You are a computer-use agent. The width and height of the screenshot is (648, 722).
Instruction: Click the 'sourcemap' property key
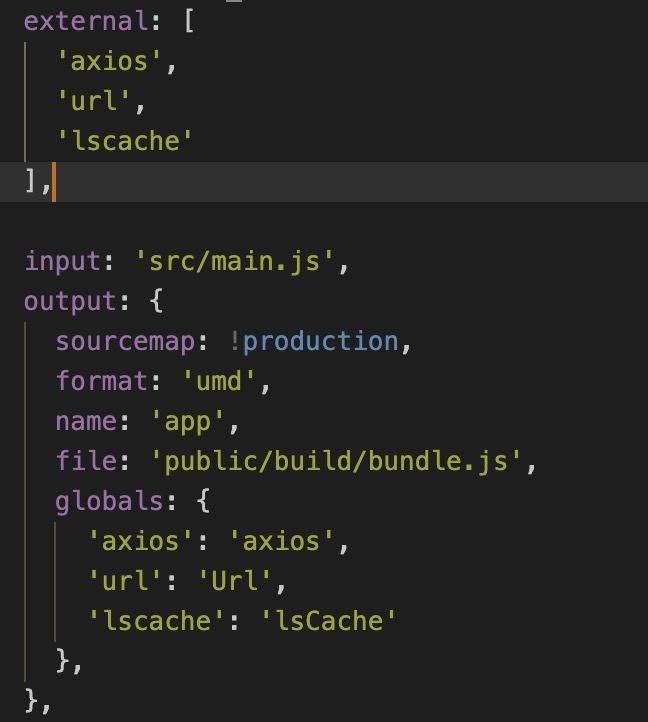[125, 341]
